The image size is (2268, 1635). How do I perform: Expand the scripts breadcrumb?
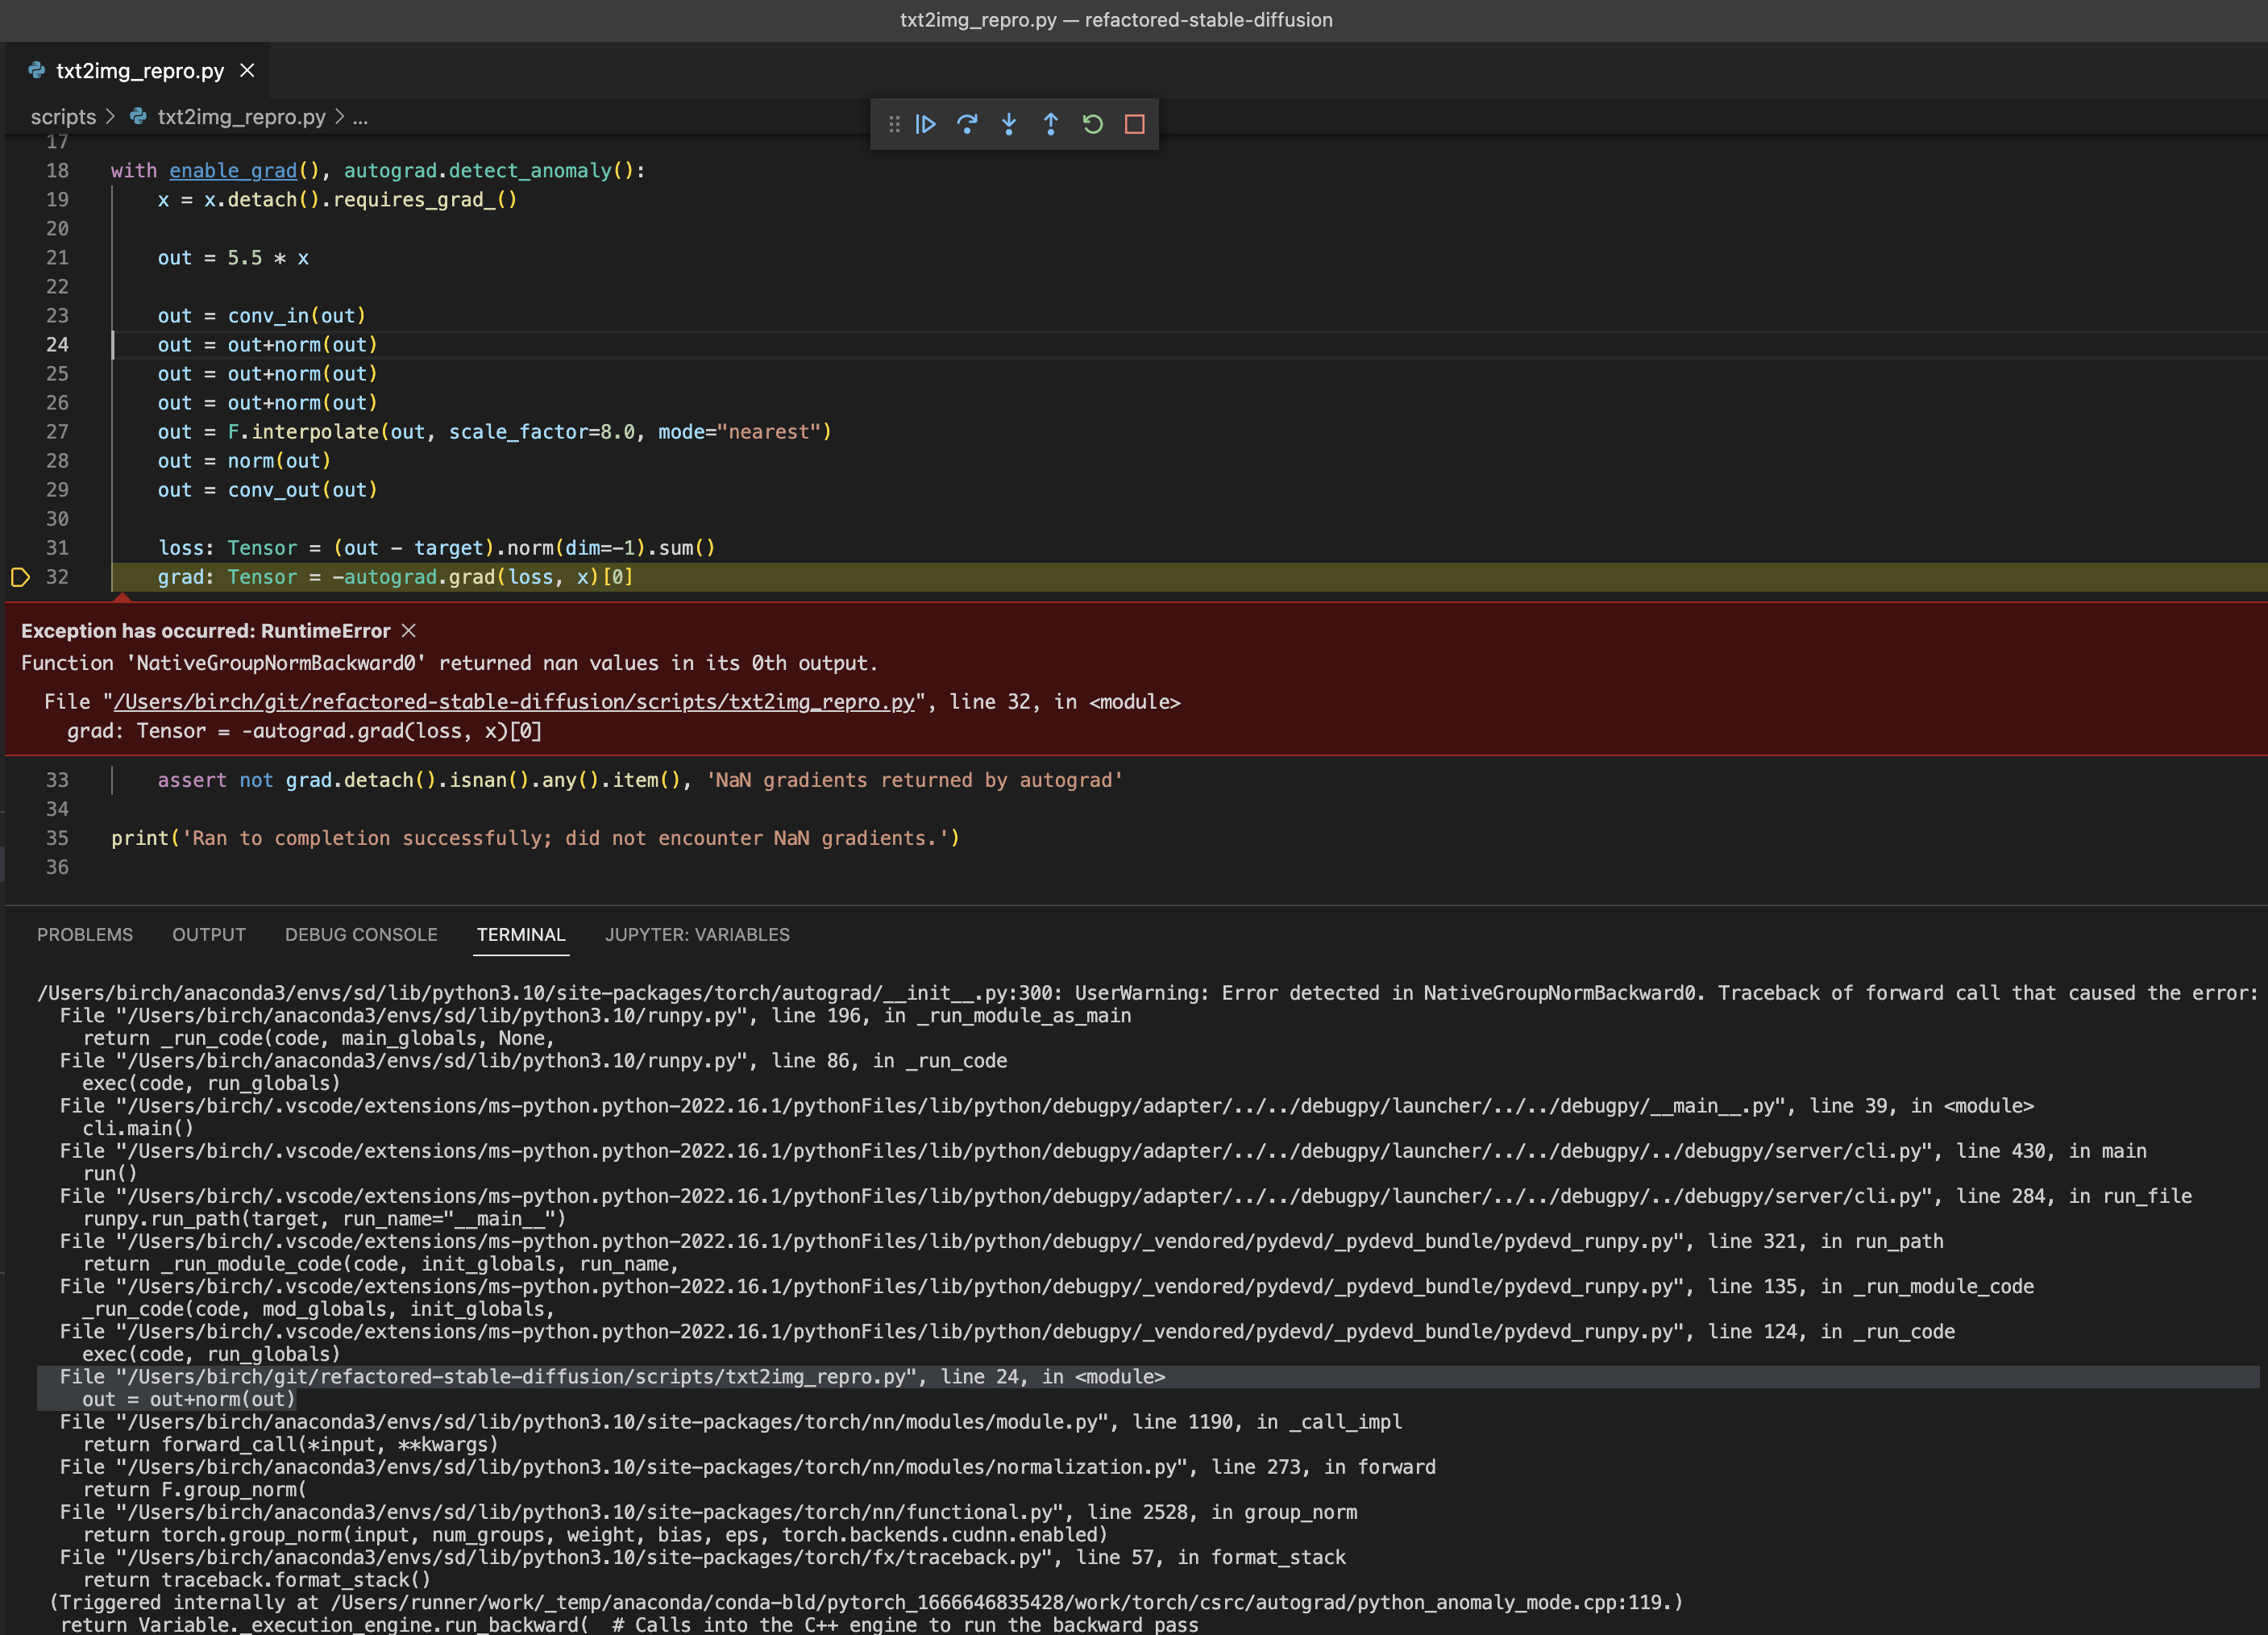62,117
